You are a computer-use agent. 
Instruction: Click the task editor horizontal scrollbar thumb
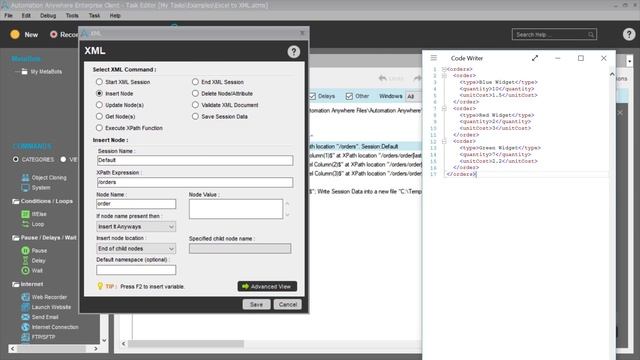click(186, 344)
